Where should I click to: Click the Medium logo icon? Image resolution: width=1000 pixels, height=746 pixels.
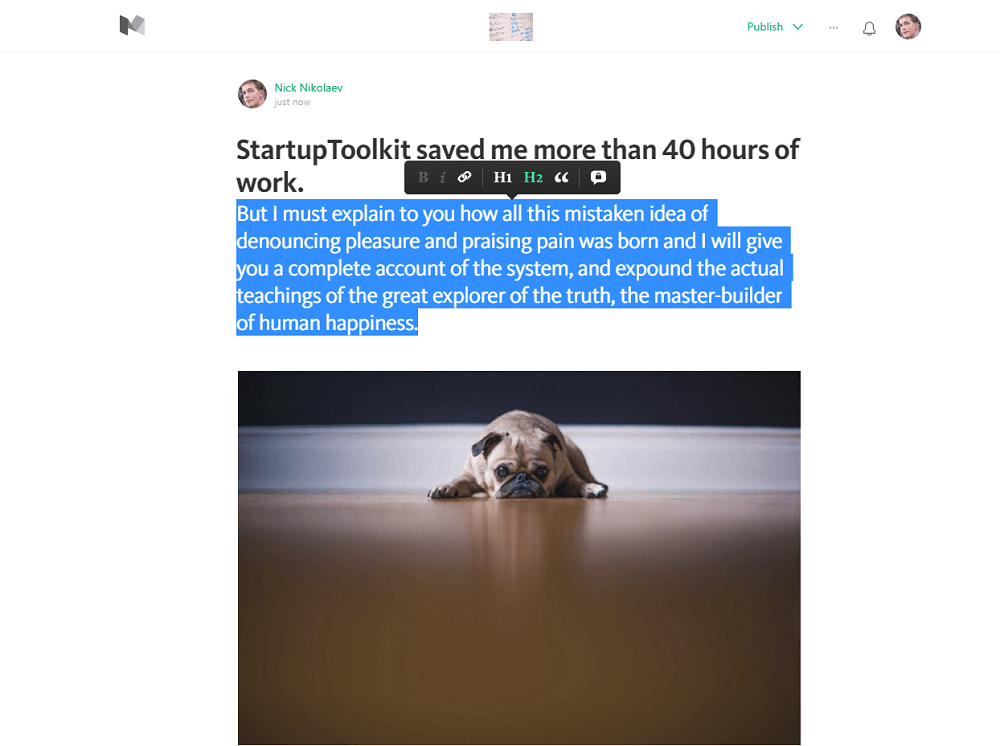(x=132, y=26)
